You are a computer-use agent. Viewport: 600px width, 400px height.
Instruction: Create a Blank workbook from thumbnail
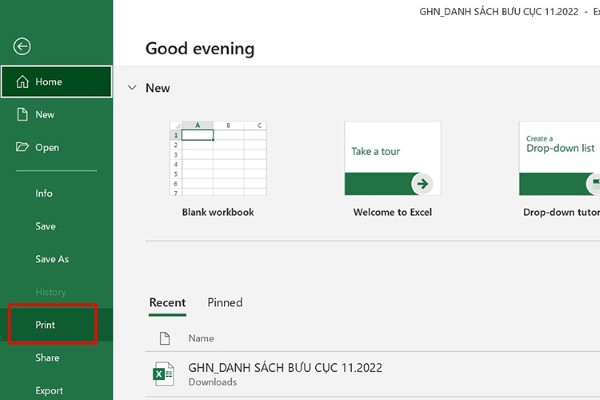[218, 158]
